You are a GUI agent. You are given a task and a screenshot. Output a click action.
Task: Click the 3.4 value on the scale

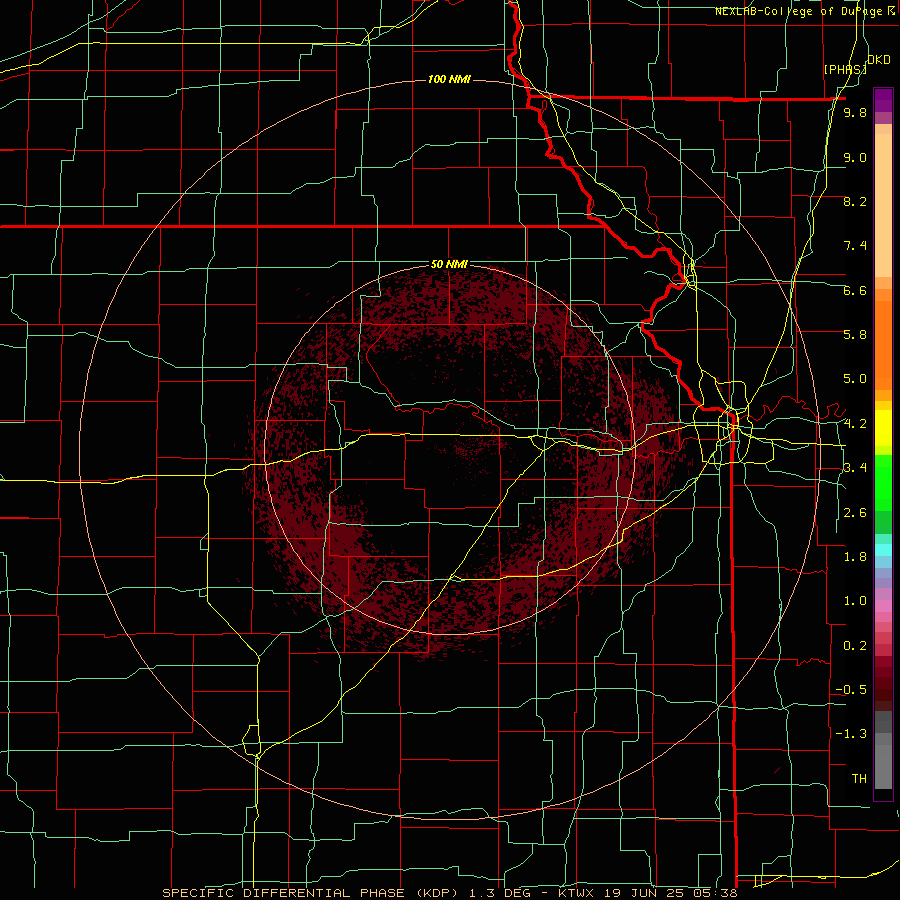click(x=855, y=468)
